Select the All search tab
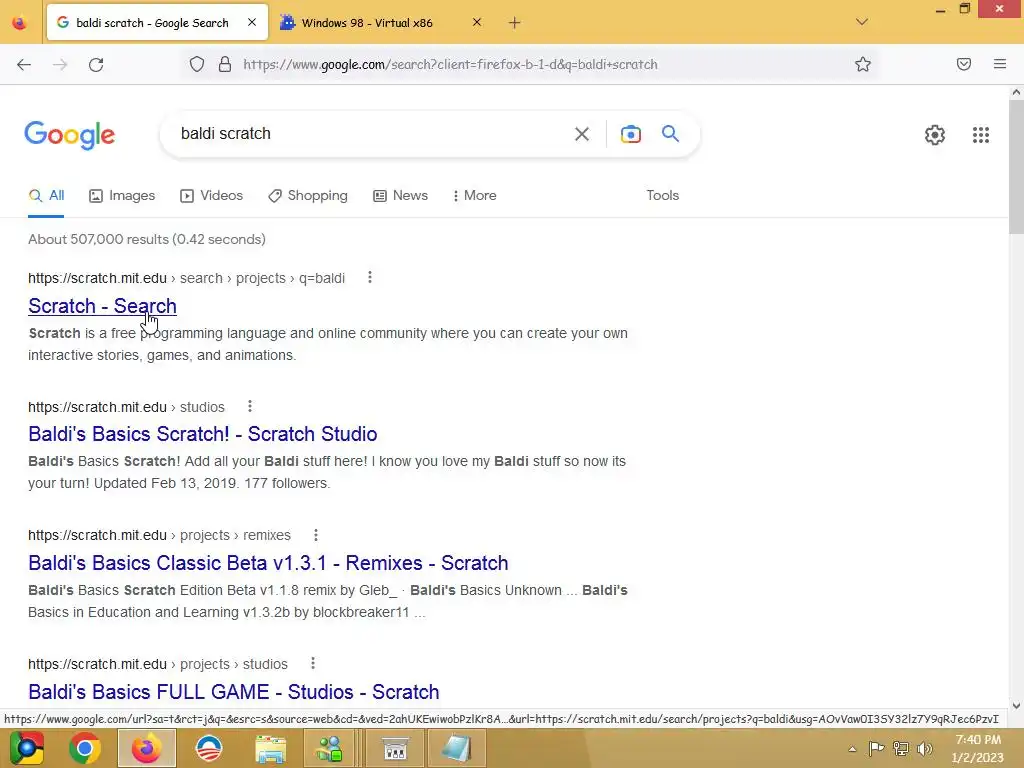The height and width of the screenshot is (768, 1024). click(46, 195)
